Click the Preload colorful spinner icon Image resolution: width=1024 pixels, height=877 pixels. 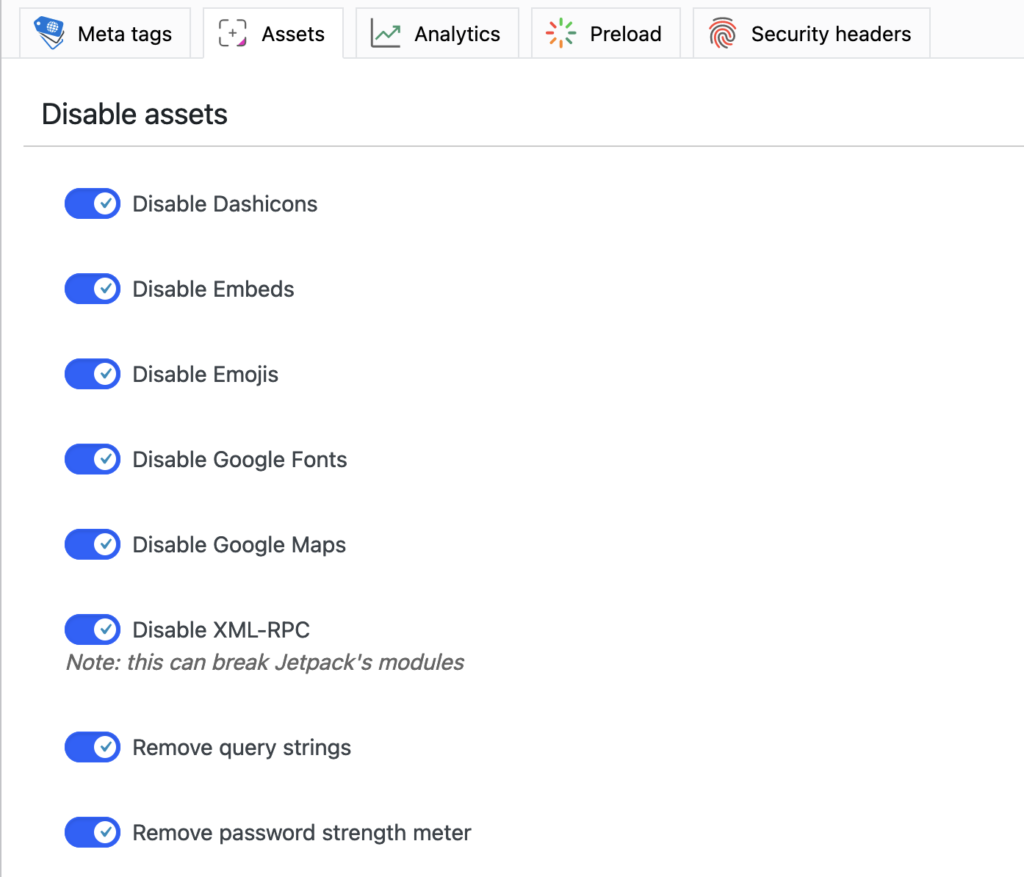tap(560, 33)
